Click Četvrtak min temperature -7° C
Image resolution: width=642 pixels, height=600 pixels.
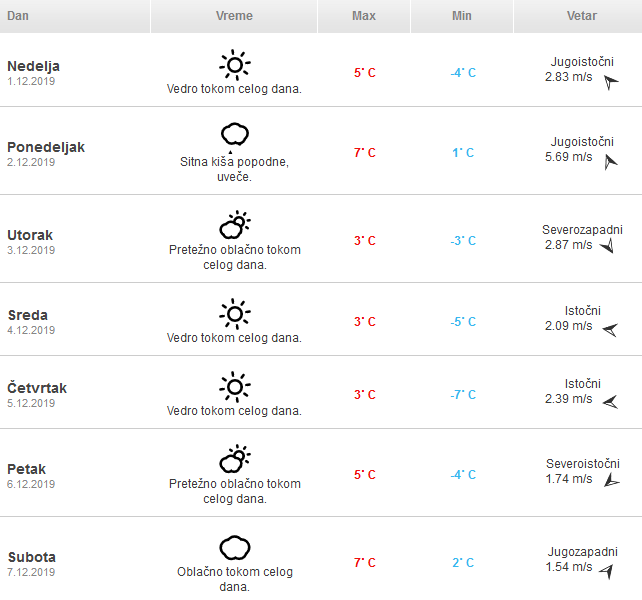462,395
